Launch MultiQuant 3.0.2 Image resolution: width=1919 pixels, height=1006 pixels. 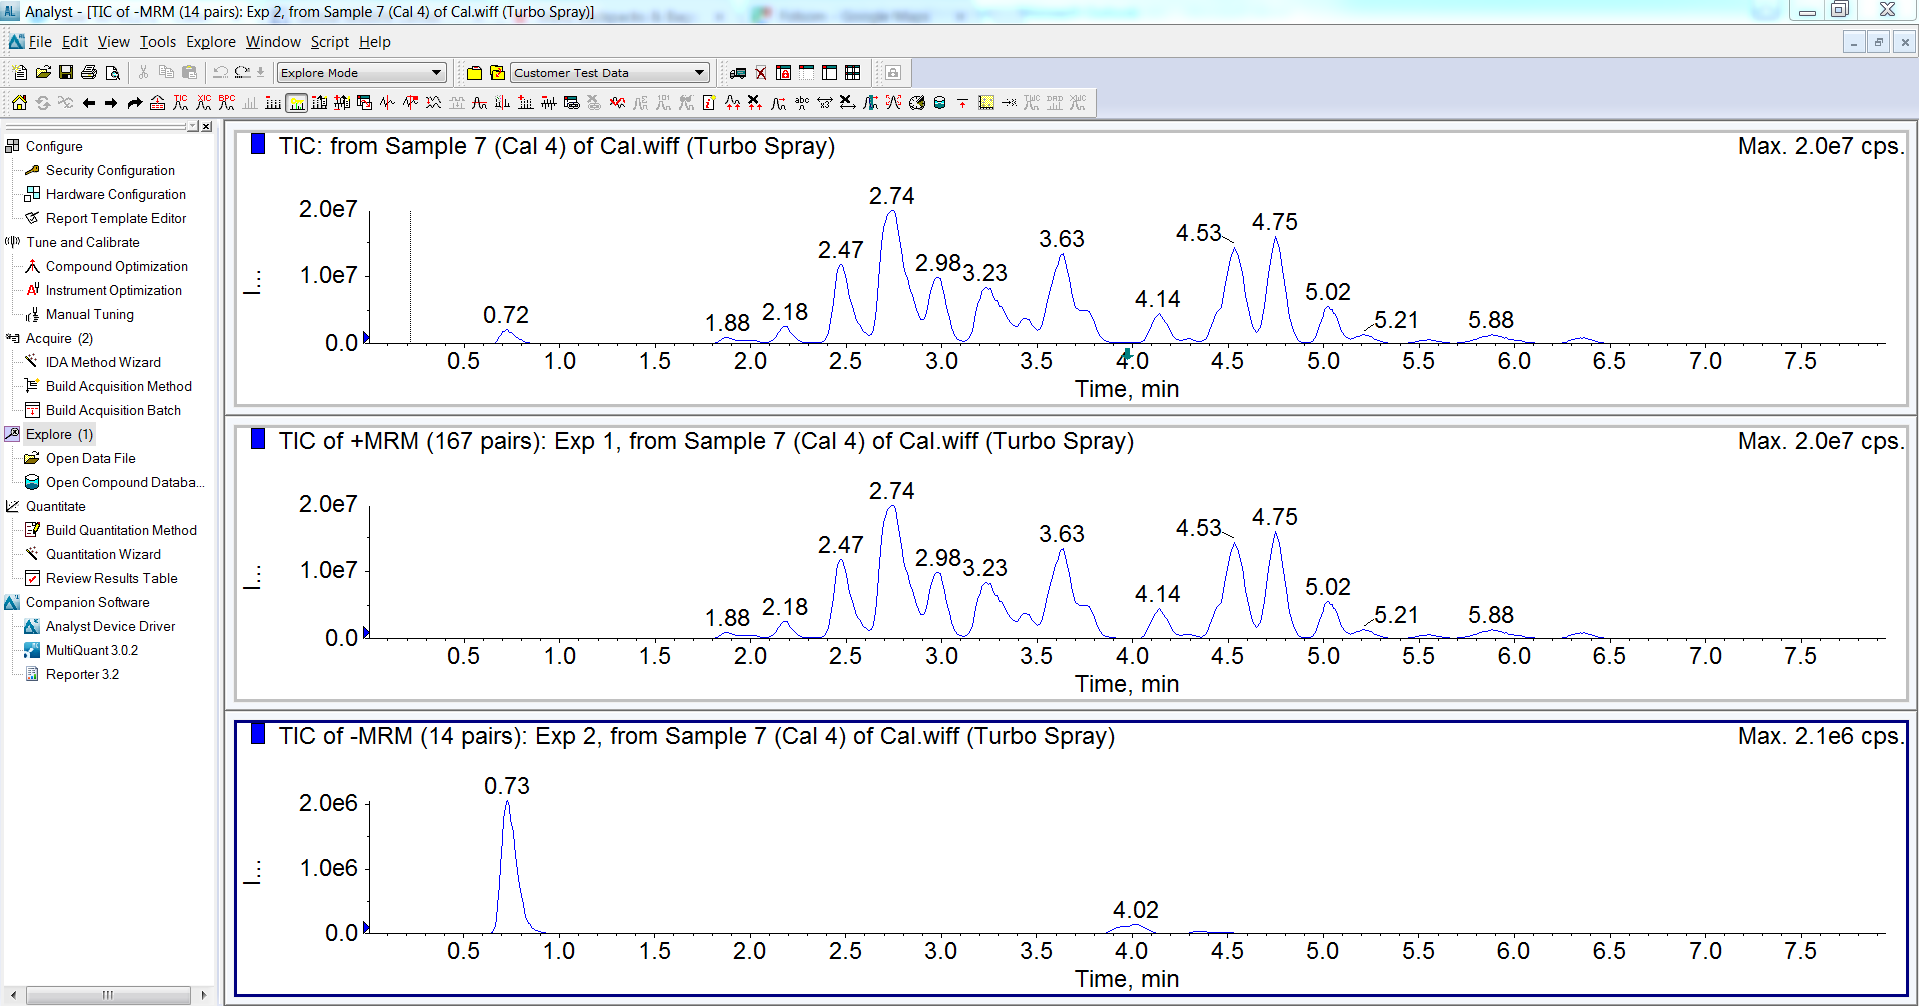92,650
